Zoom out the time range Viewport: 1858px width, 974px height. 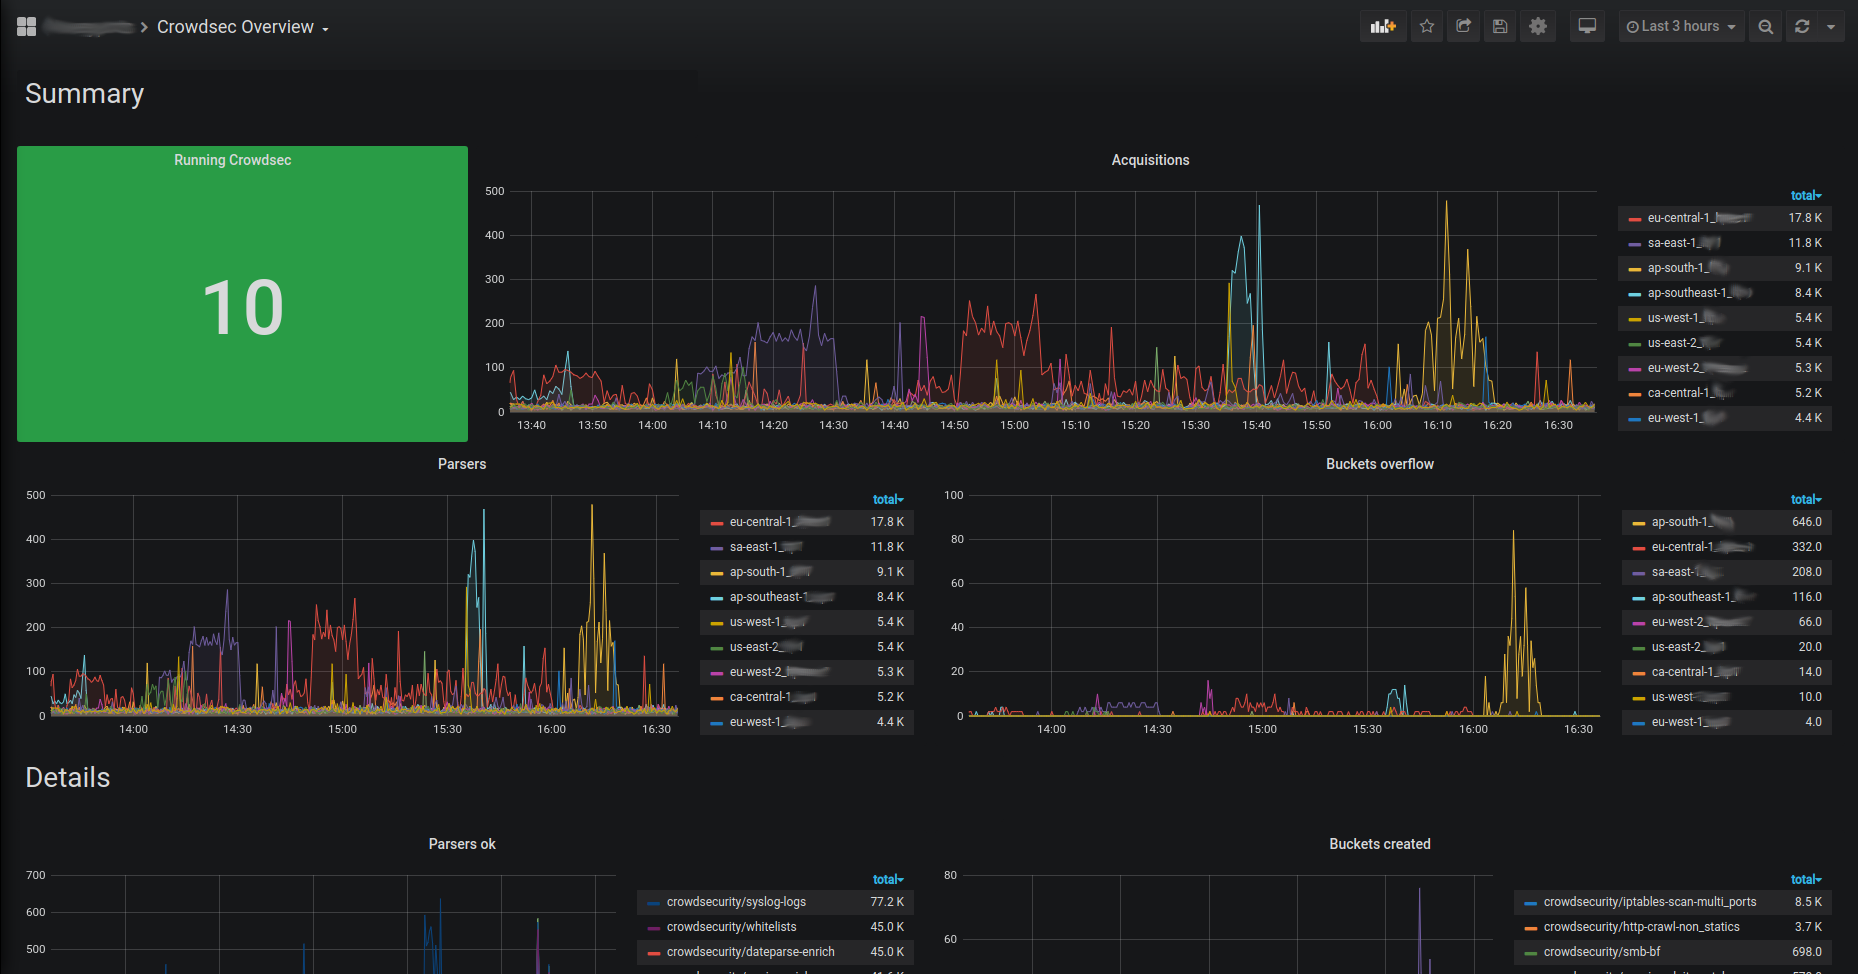pyautogui.click(x=1766, y=27)
